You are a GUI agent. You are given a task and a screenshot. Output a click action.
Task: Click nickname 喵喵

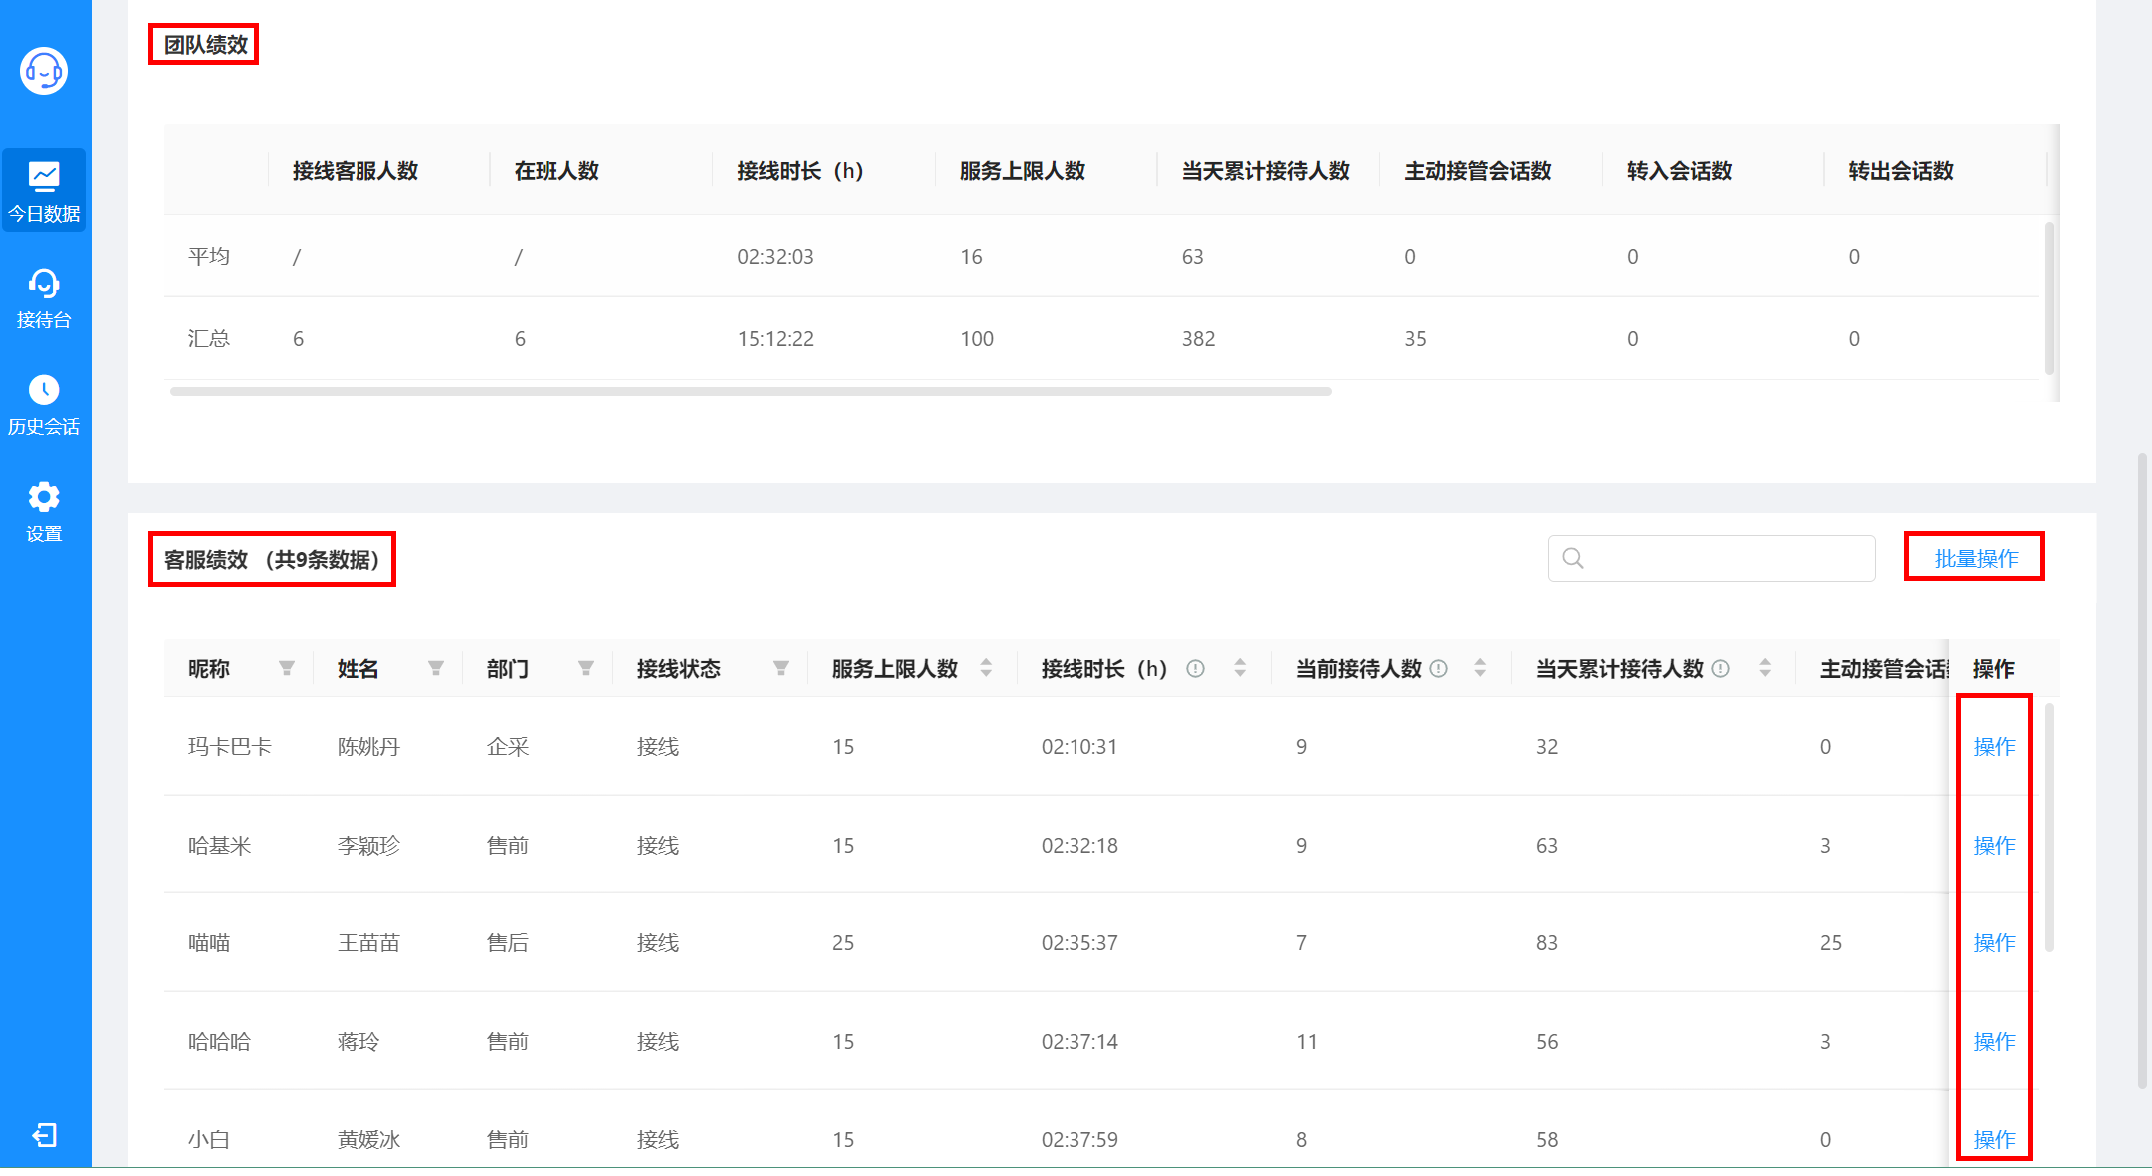[209, 942]
